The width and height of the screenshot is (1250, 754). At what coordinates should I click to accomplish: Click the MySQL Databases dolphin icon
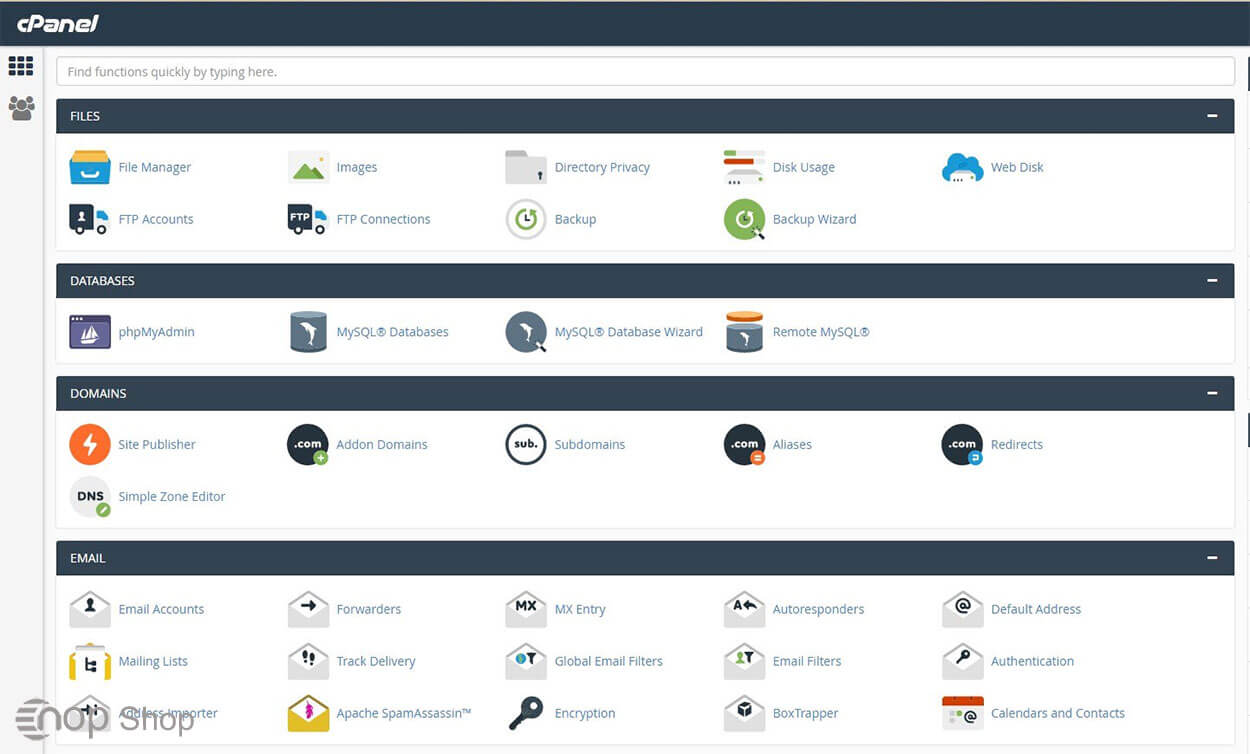tap(308, 331)
